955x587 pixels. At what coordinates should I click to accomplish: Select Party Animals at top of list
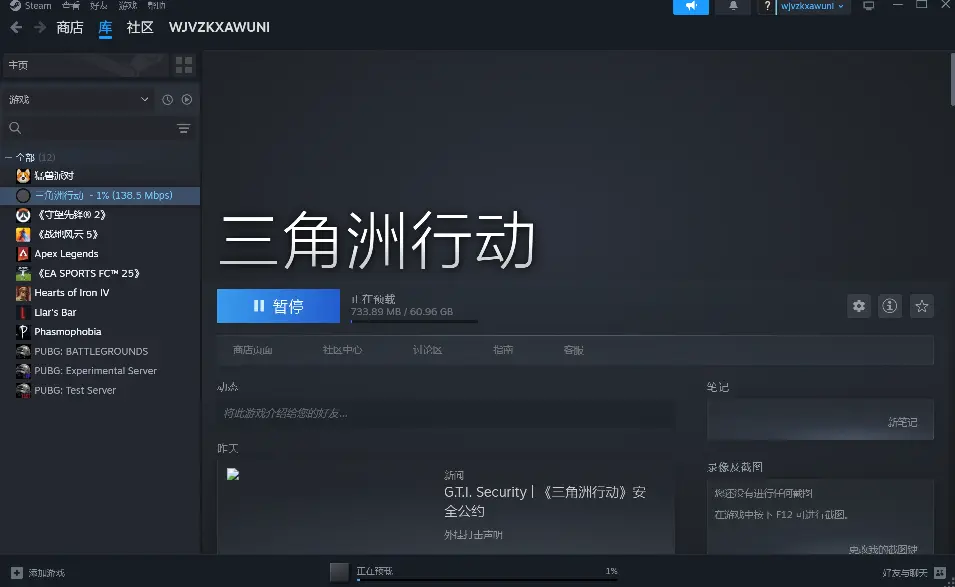100,176
